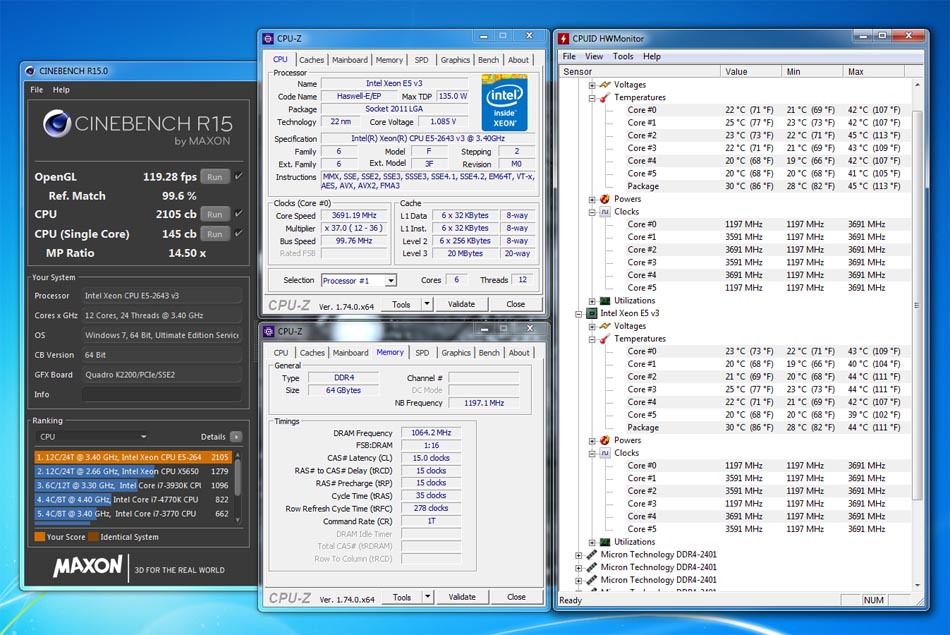The image size is (950, 635).
Task: Click the Max column header in HWMonitor
Action: [x=873, y=71]
